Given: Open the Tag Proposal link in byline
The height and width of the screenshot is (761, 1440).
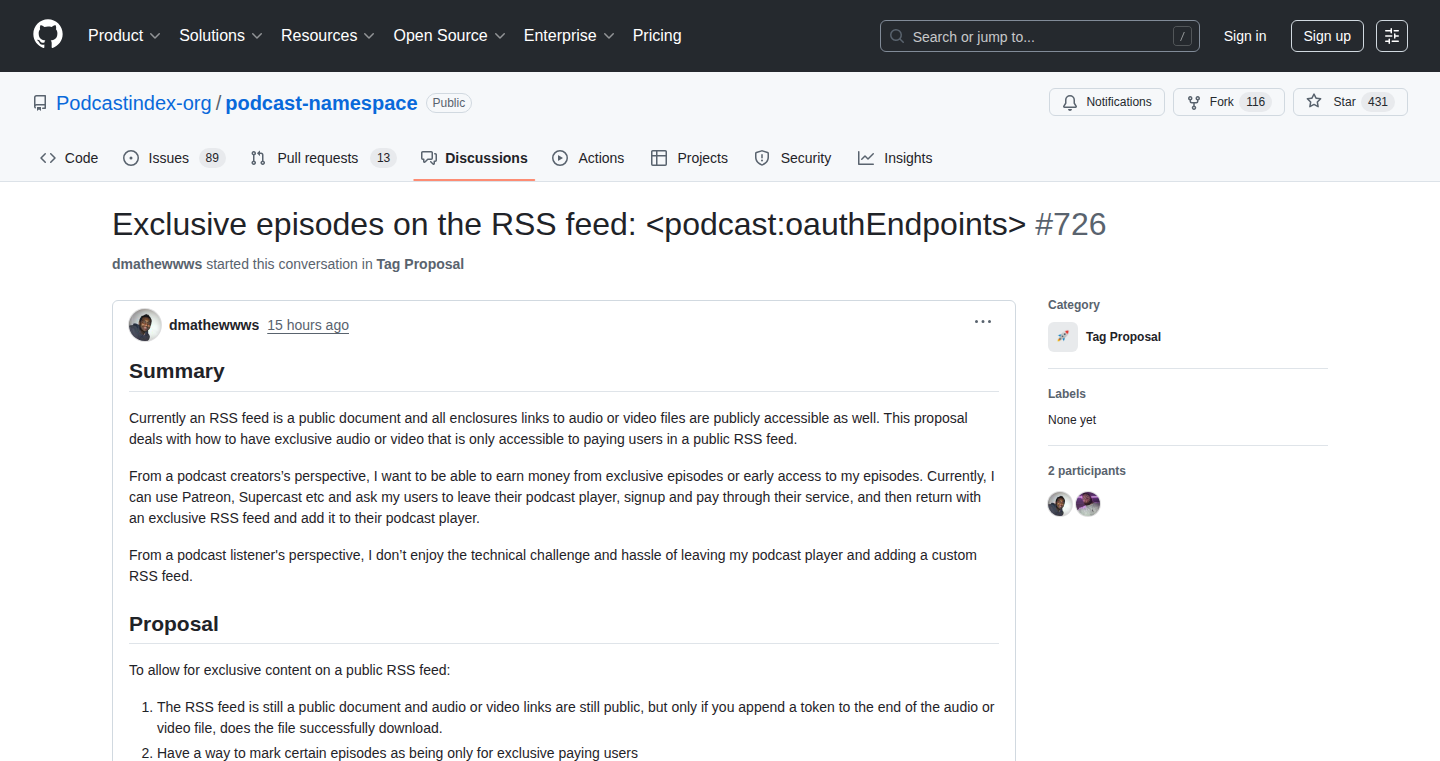Looking at the screenshot, I should pos(420,264).
